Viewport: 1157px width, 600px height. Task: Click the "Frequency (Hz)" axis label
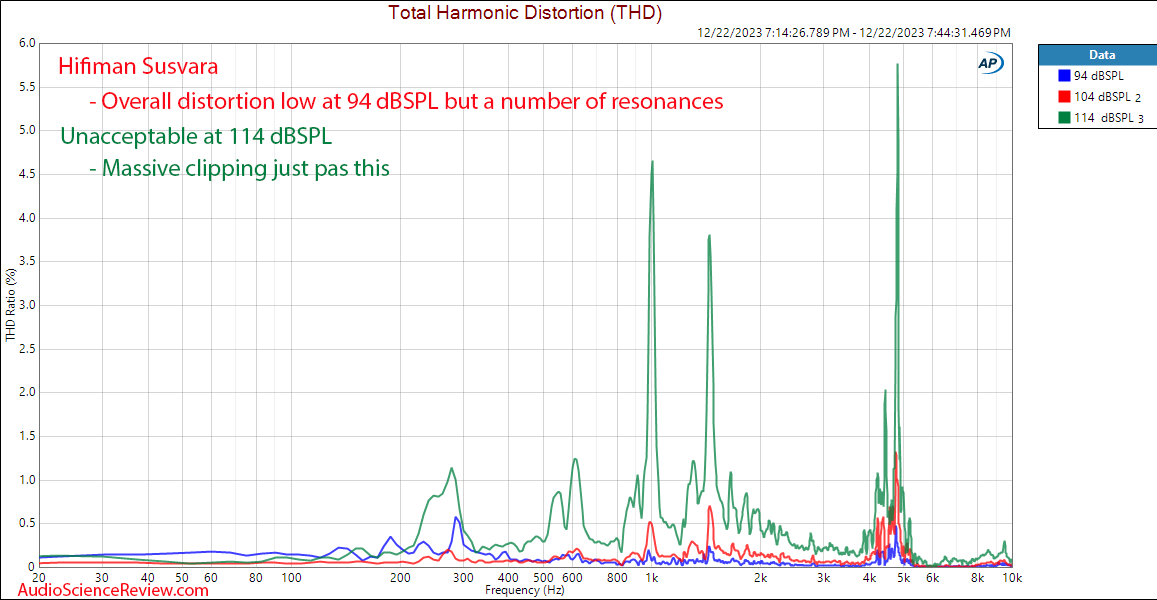(525, 590)
